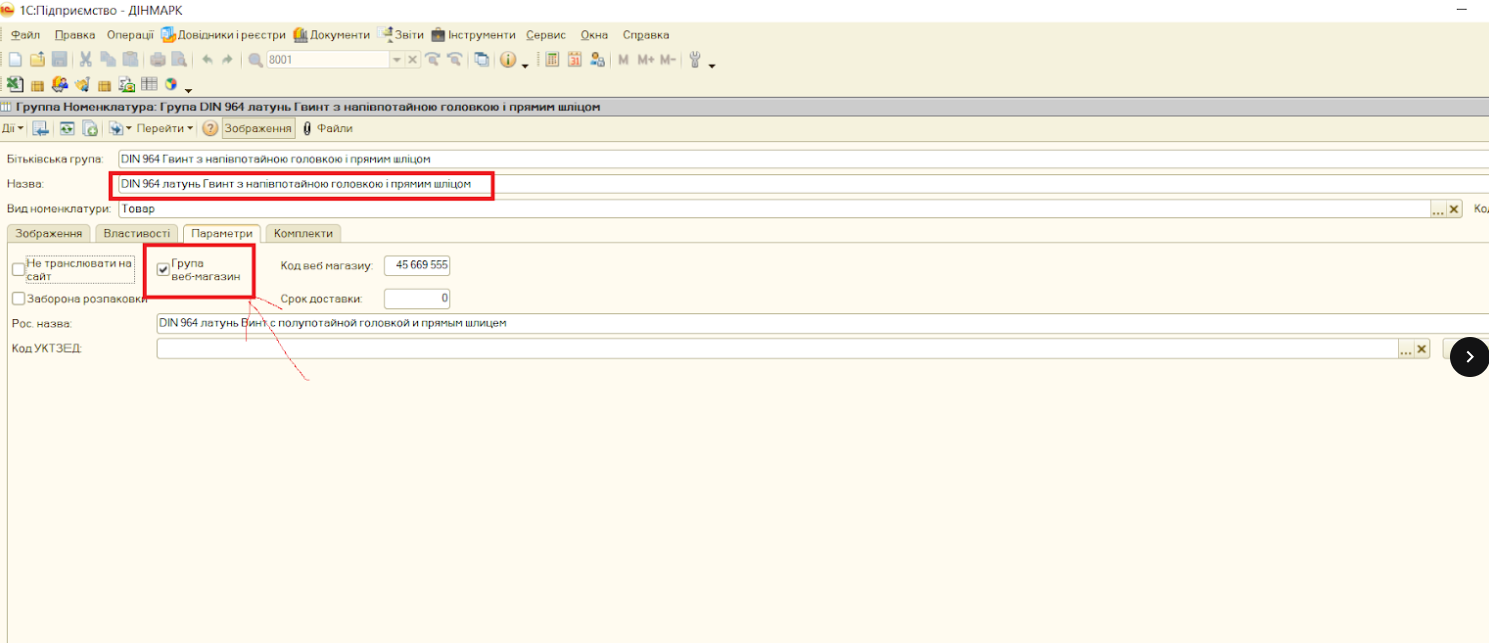The image size is (1489, 643).
Task: Click the magnifier search icon
Action: [256, 60]
